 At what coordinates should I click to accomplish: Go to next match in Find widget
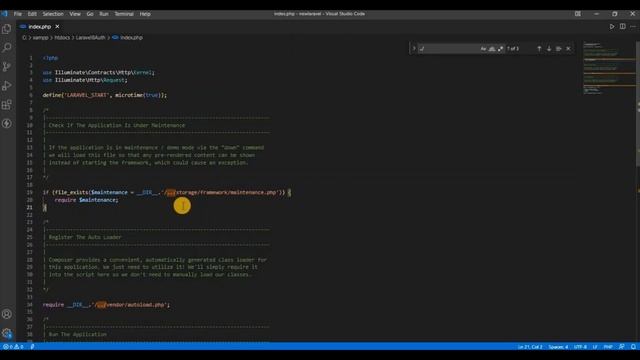coord(549,49)
